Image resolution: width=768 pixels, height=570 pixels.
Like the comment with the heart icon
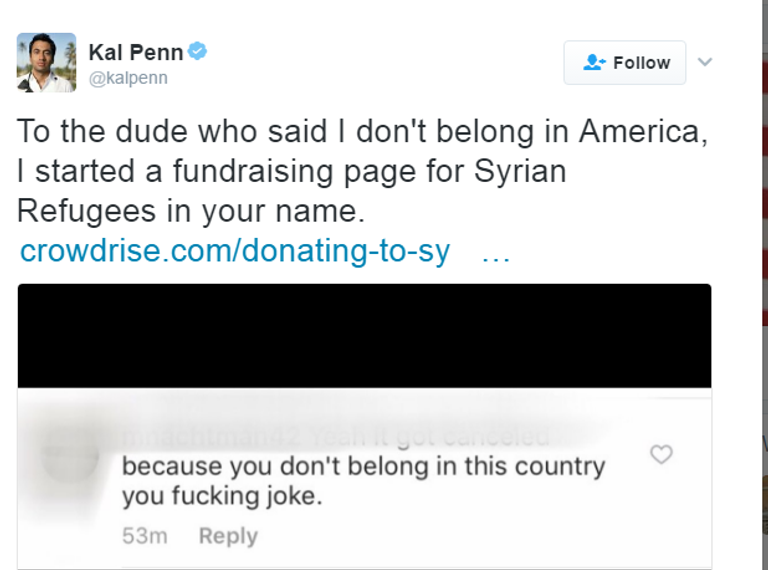[x=661, y=455]
